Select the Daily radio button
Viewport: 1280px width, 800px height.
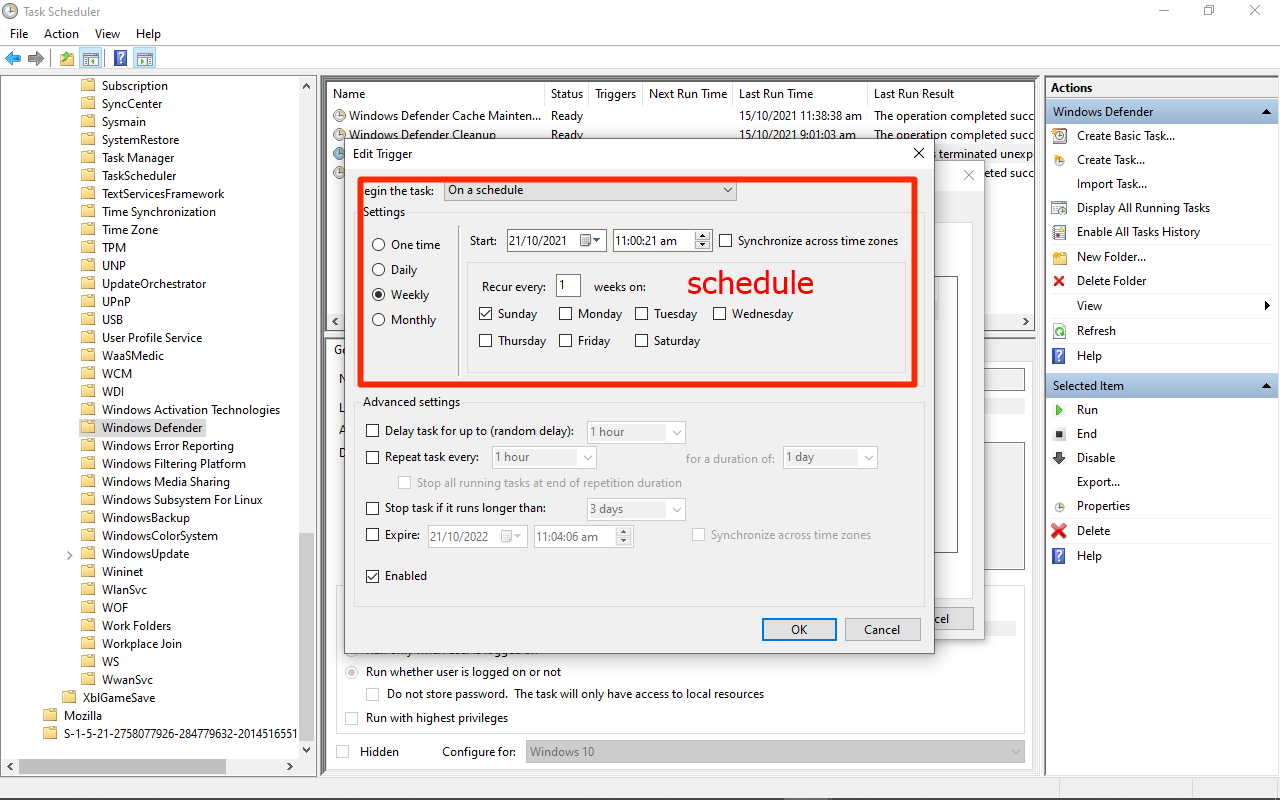(378, 270)
